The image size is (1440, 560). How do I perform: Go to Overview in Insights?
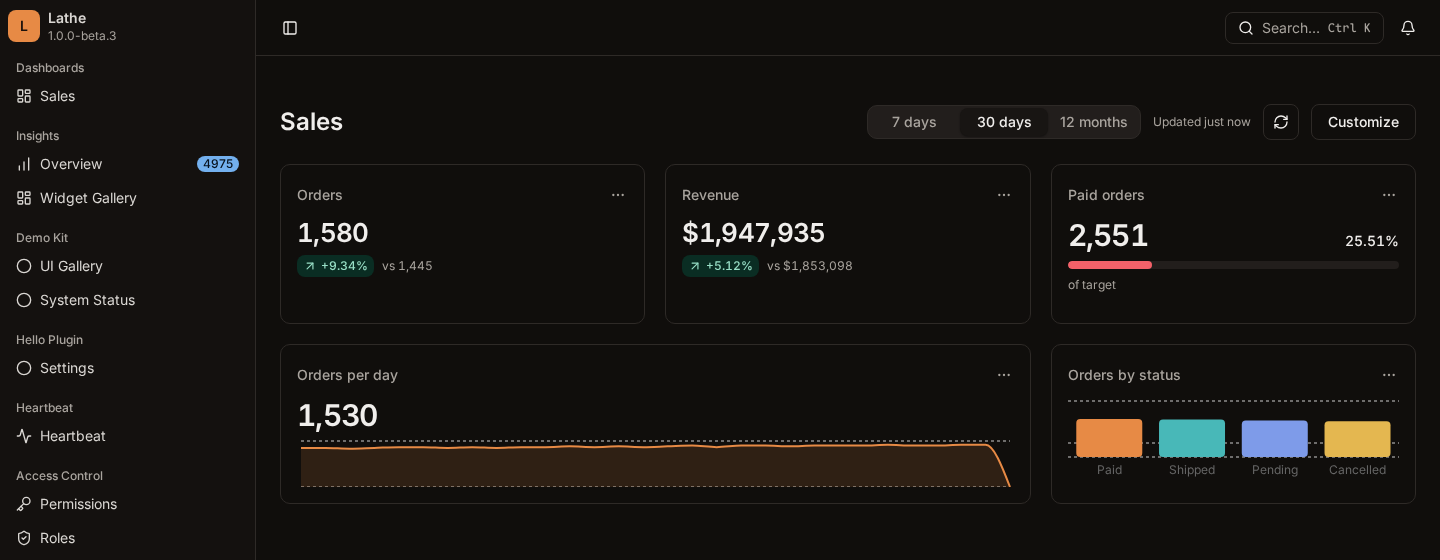128,164
